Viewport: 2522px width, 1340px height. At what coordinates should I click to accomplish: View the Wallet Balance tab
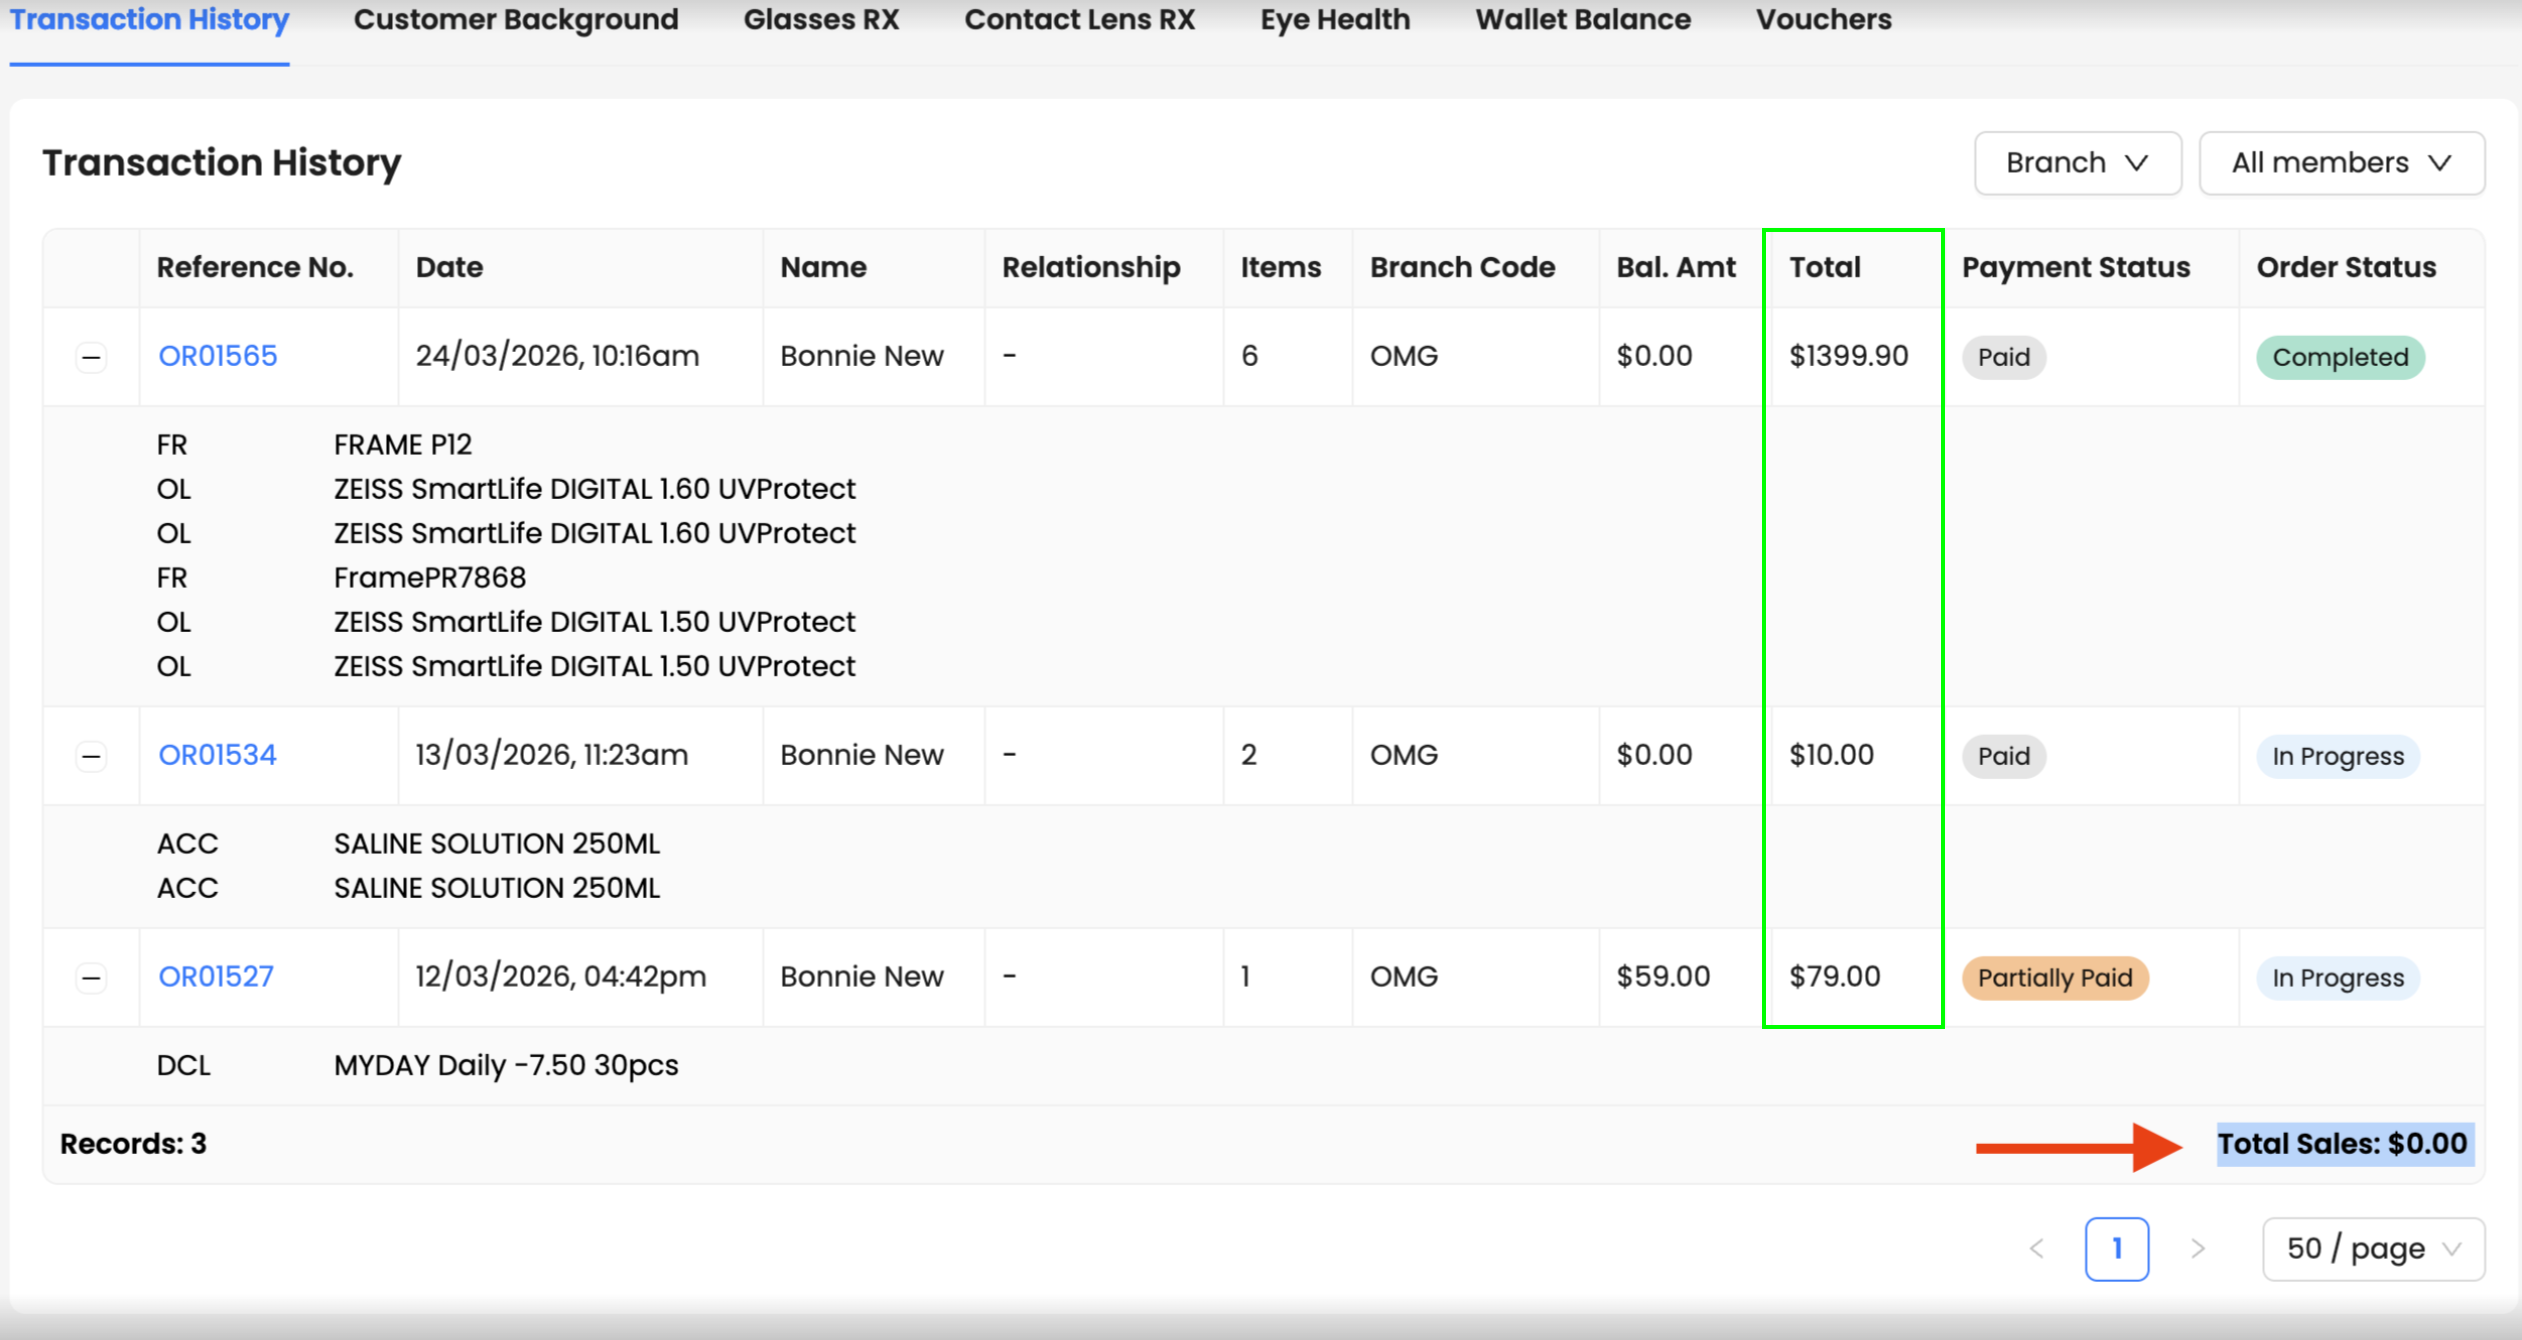[1583, 20]
